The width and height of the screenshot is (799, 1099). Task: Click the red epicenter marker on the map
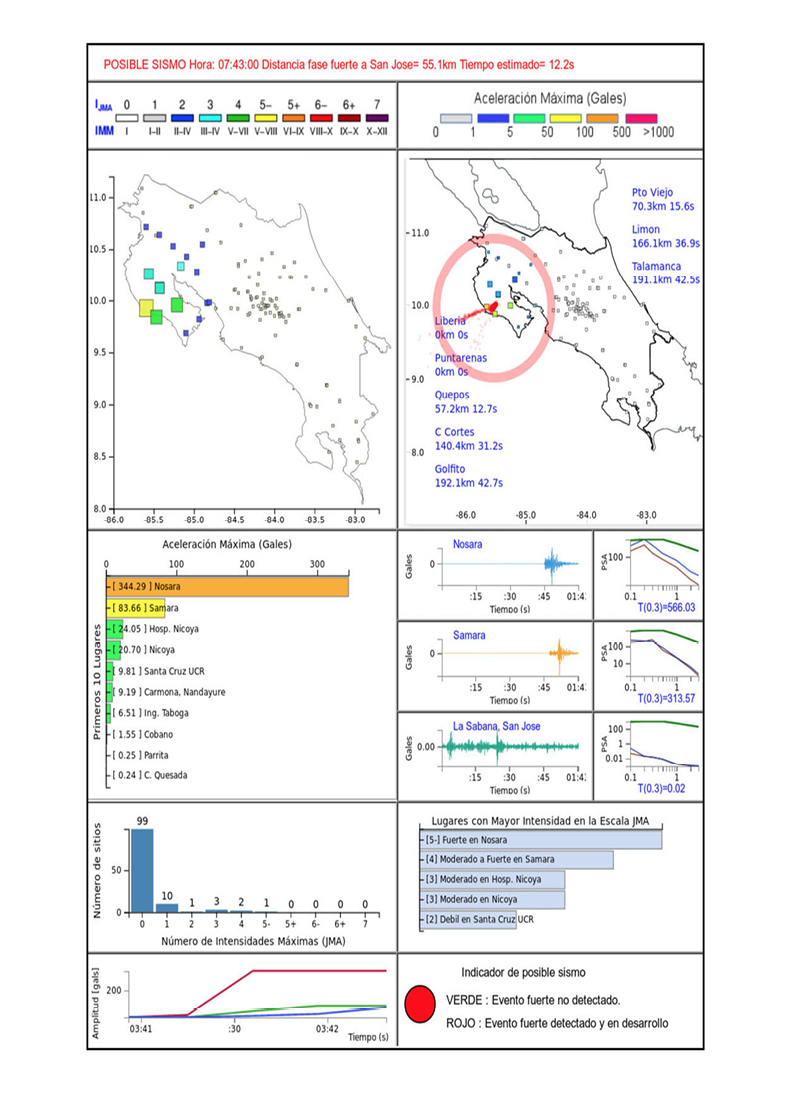[493, 307]
